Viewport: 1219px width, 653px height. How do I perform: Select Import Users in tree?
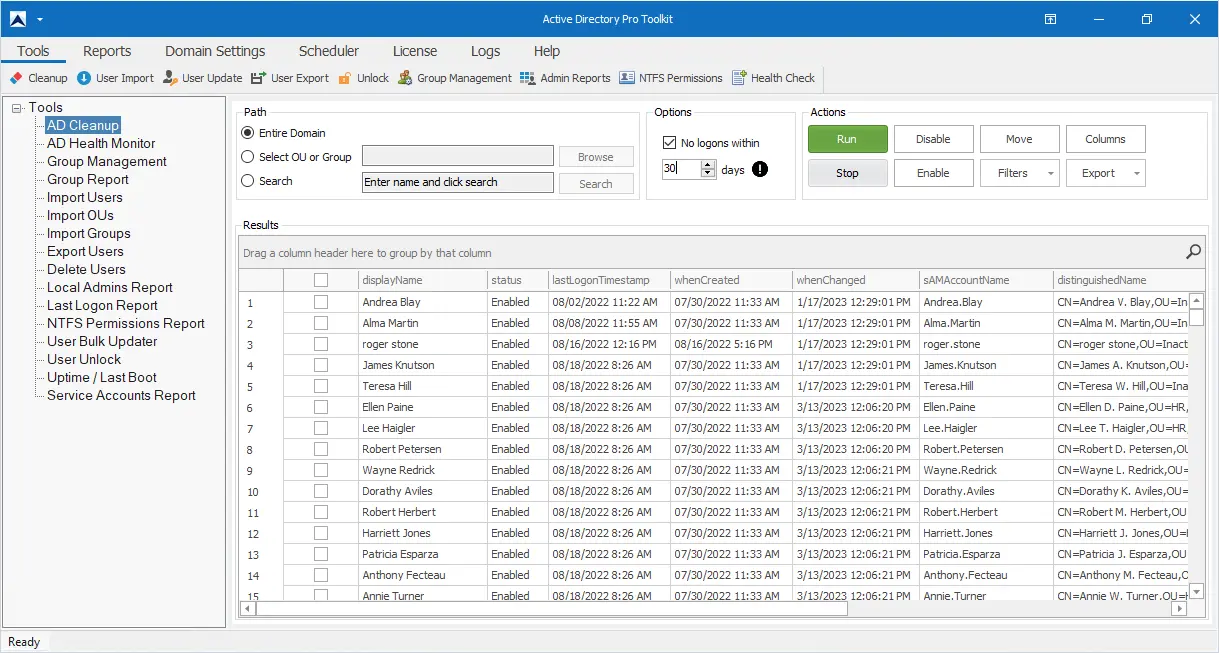pos(85,197)
